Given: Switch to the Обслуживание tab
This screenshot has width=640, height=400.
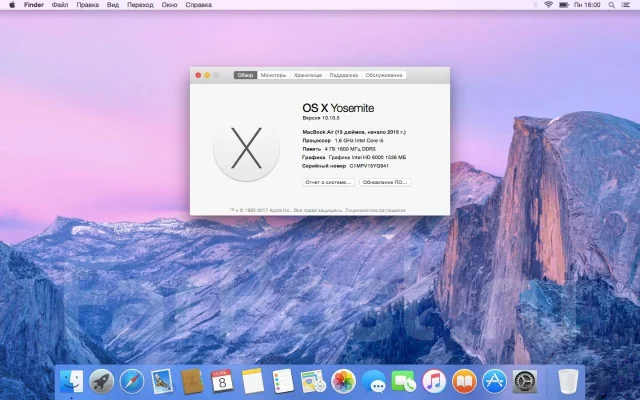Looking at the screenshot, I should pyautogui.click(x=384, y=75).
